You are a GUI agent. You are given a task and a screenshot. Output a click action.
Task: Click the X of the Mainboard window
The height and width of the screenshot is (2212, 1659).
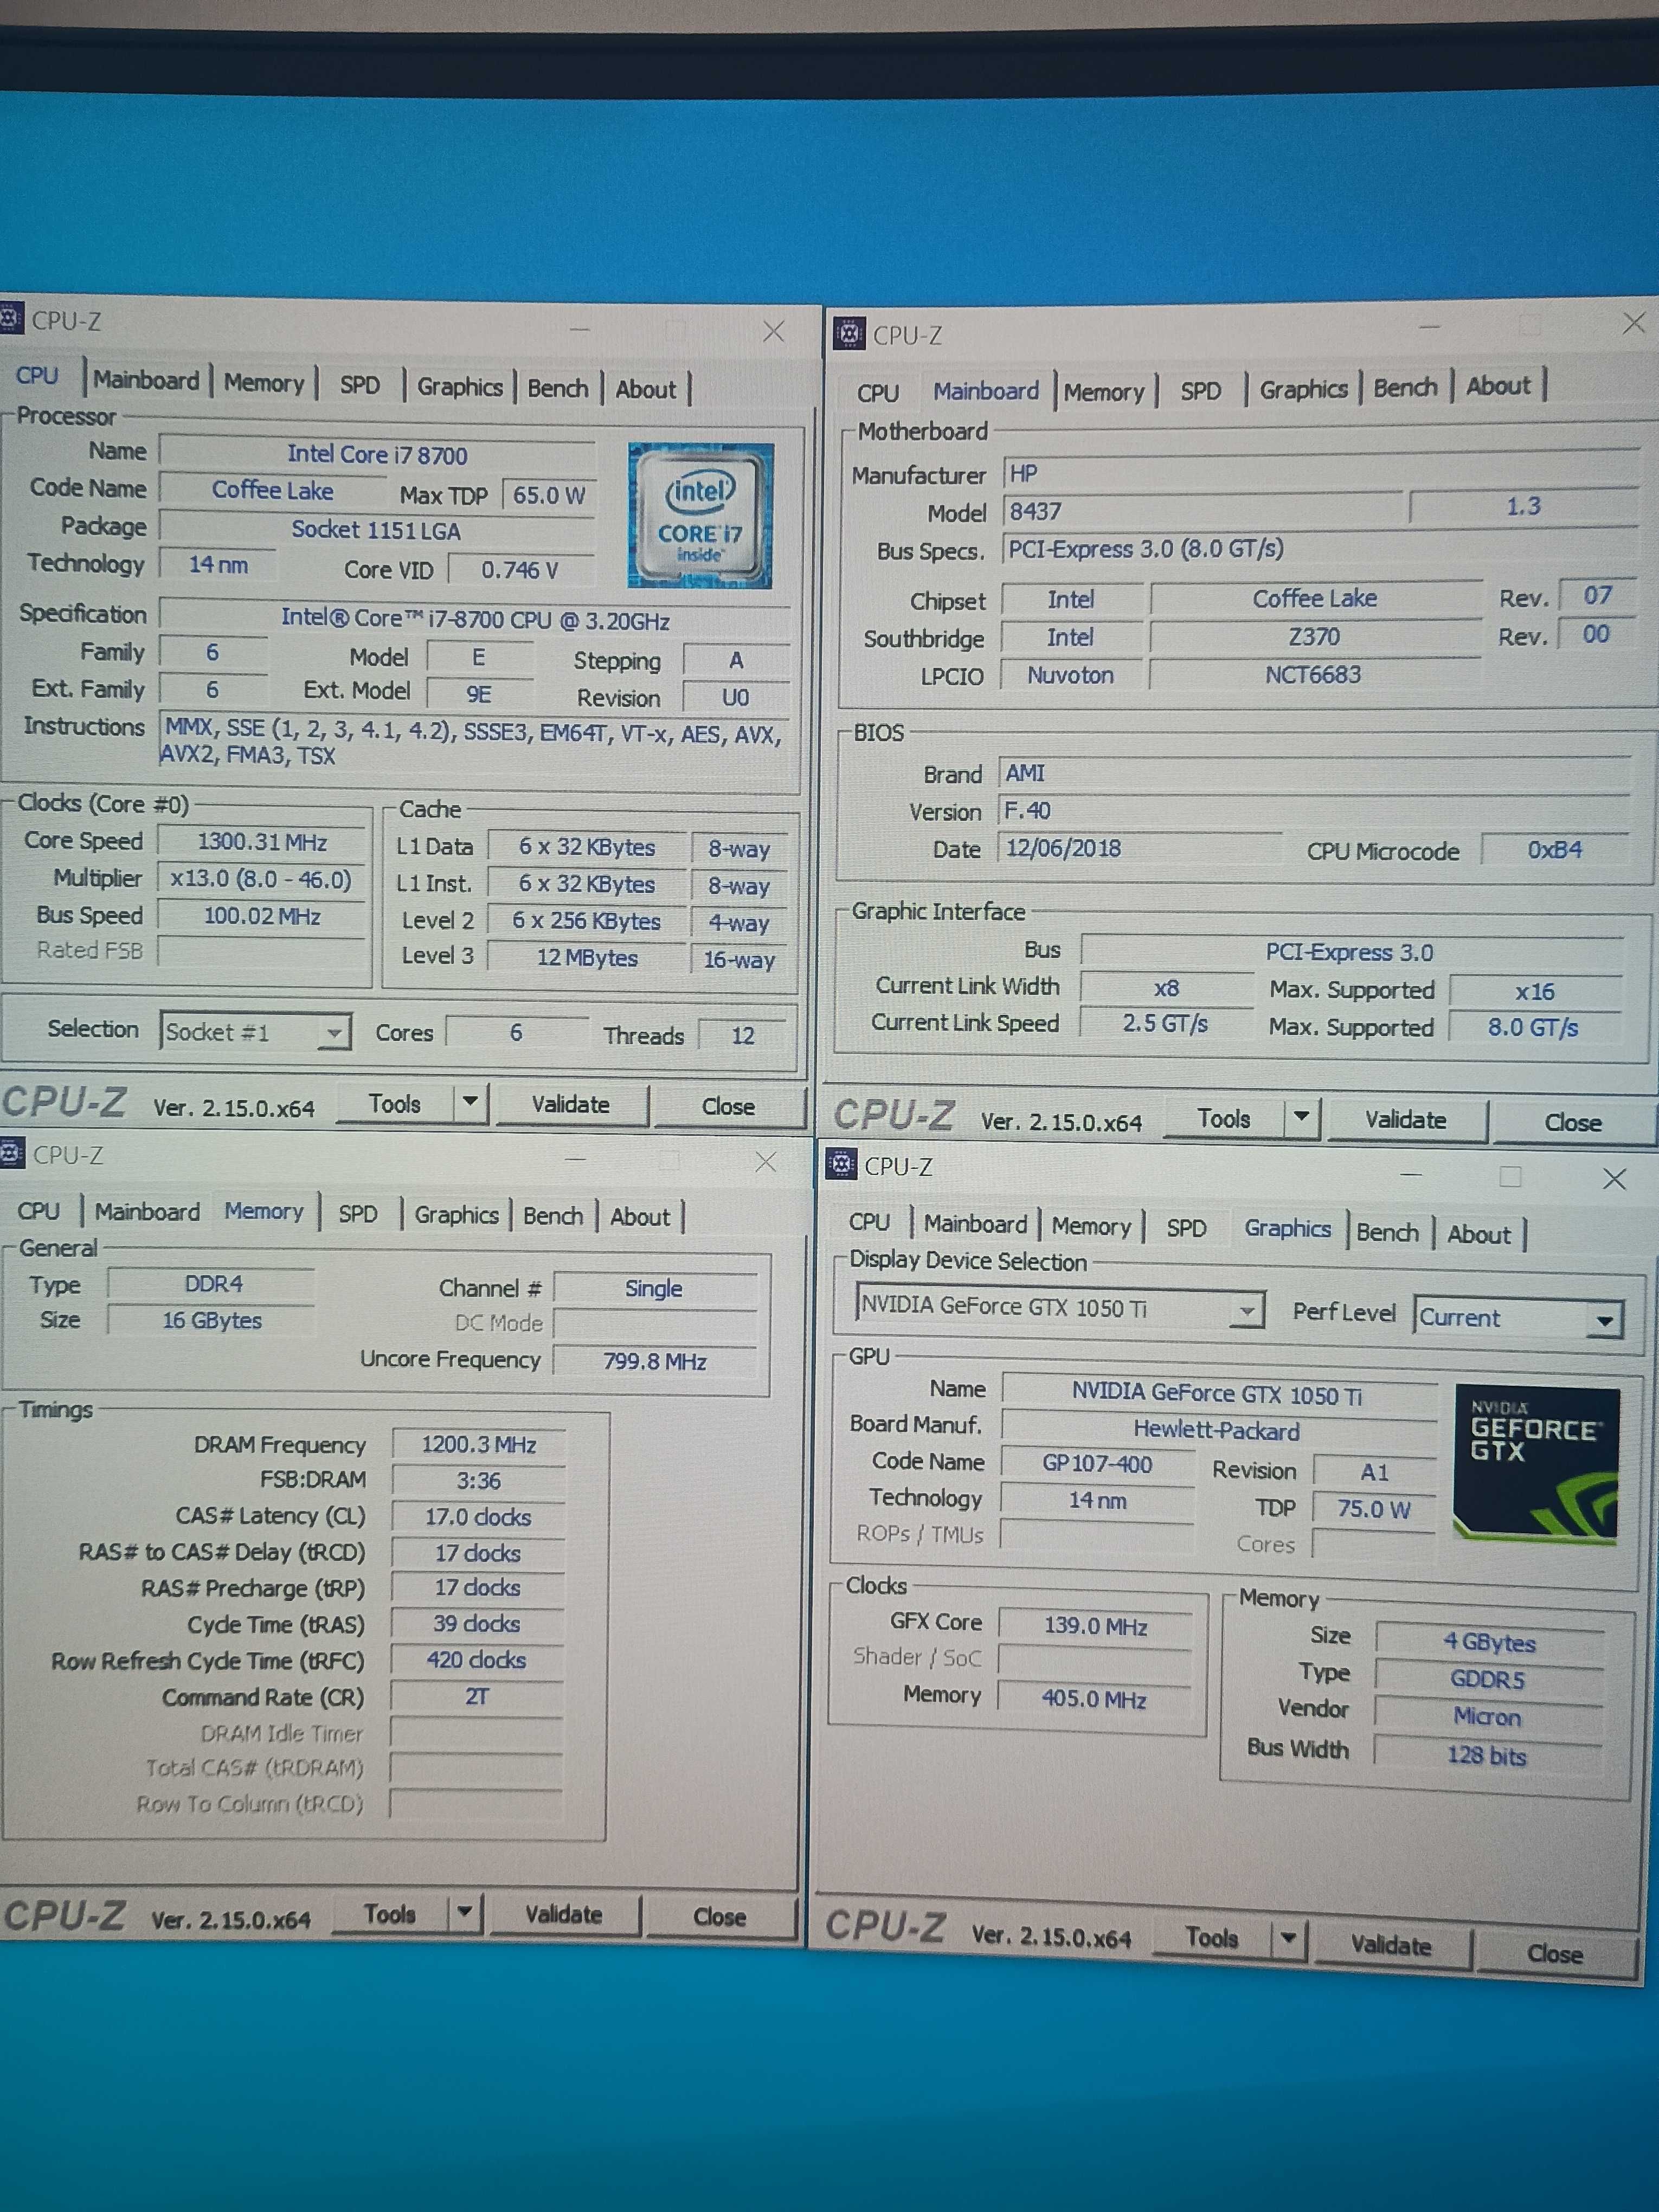1635,323
